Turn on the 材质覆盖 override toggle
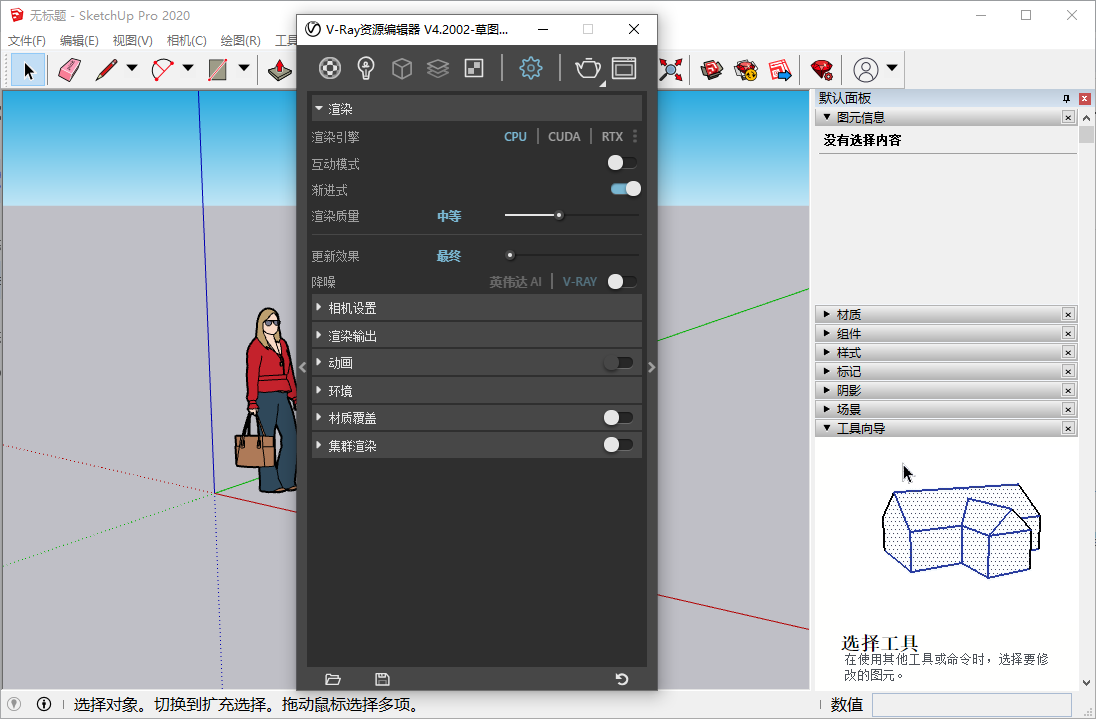The width and height of the screenshot is (1096, 719). [618, 417]
